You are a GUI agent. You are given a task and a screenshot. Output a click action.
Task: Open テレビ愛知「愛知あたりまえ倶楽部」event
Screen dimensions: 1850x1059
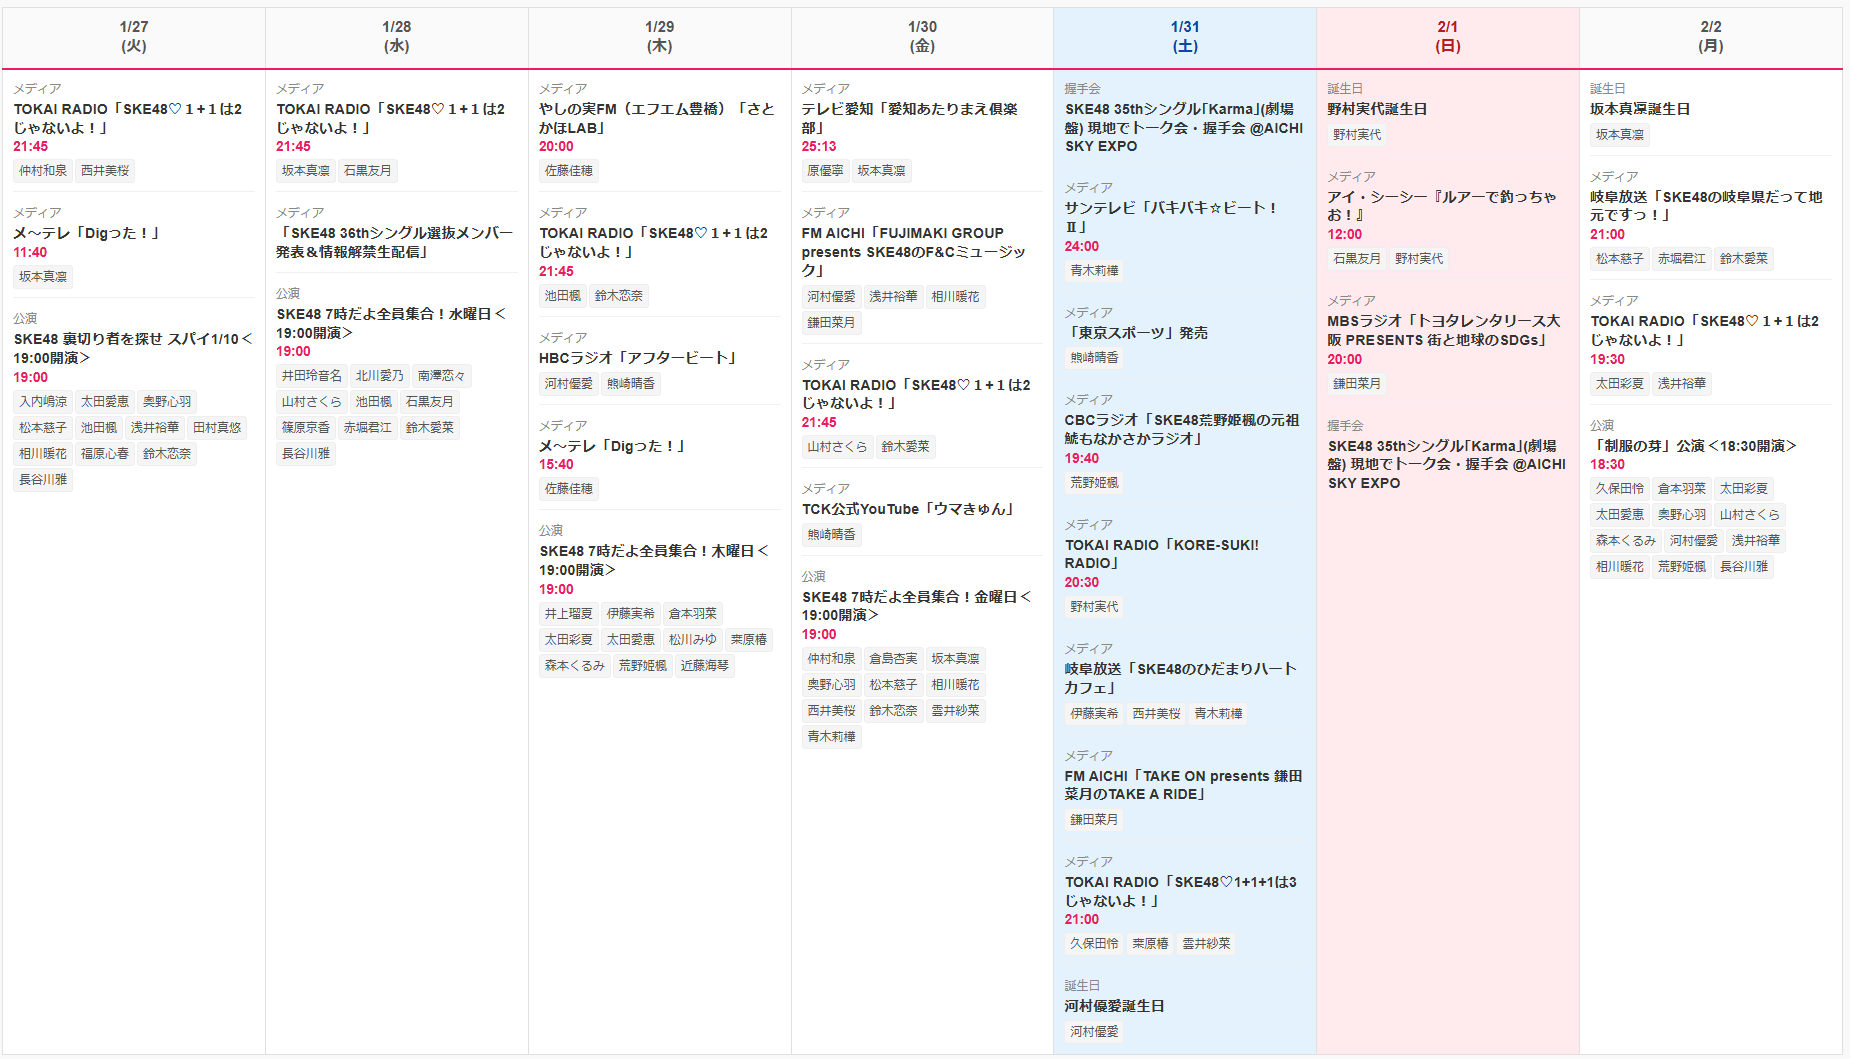[910, 118]
